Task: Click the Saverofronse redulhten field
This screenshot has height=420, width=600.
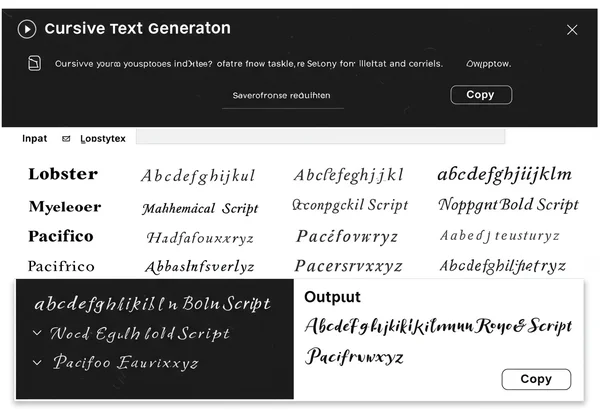Action: tap(282, 97)
